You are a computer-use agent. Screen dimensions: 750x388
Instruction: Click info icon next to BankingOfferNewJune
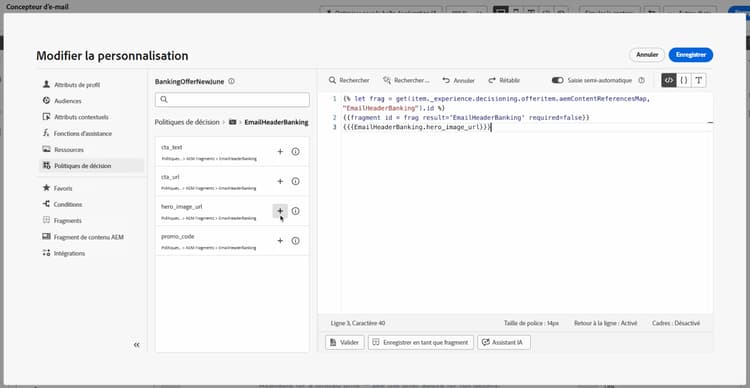pos(232,81)
